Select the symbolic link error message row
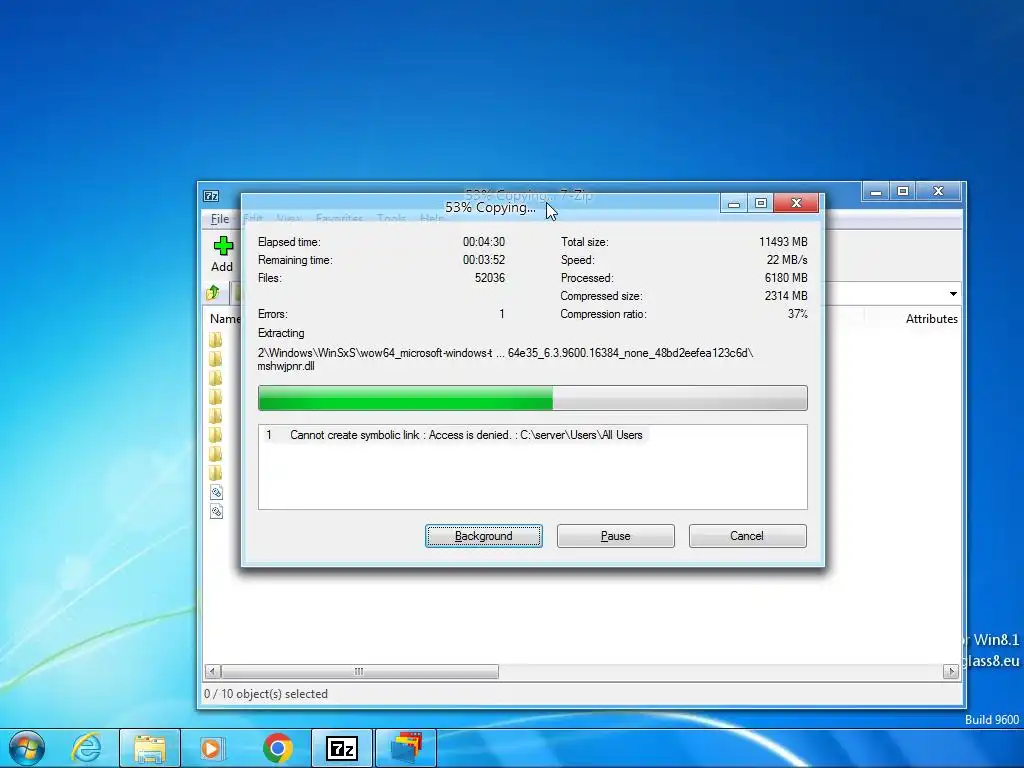 453,435
